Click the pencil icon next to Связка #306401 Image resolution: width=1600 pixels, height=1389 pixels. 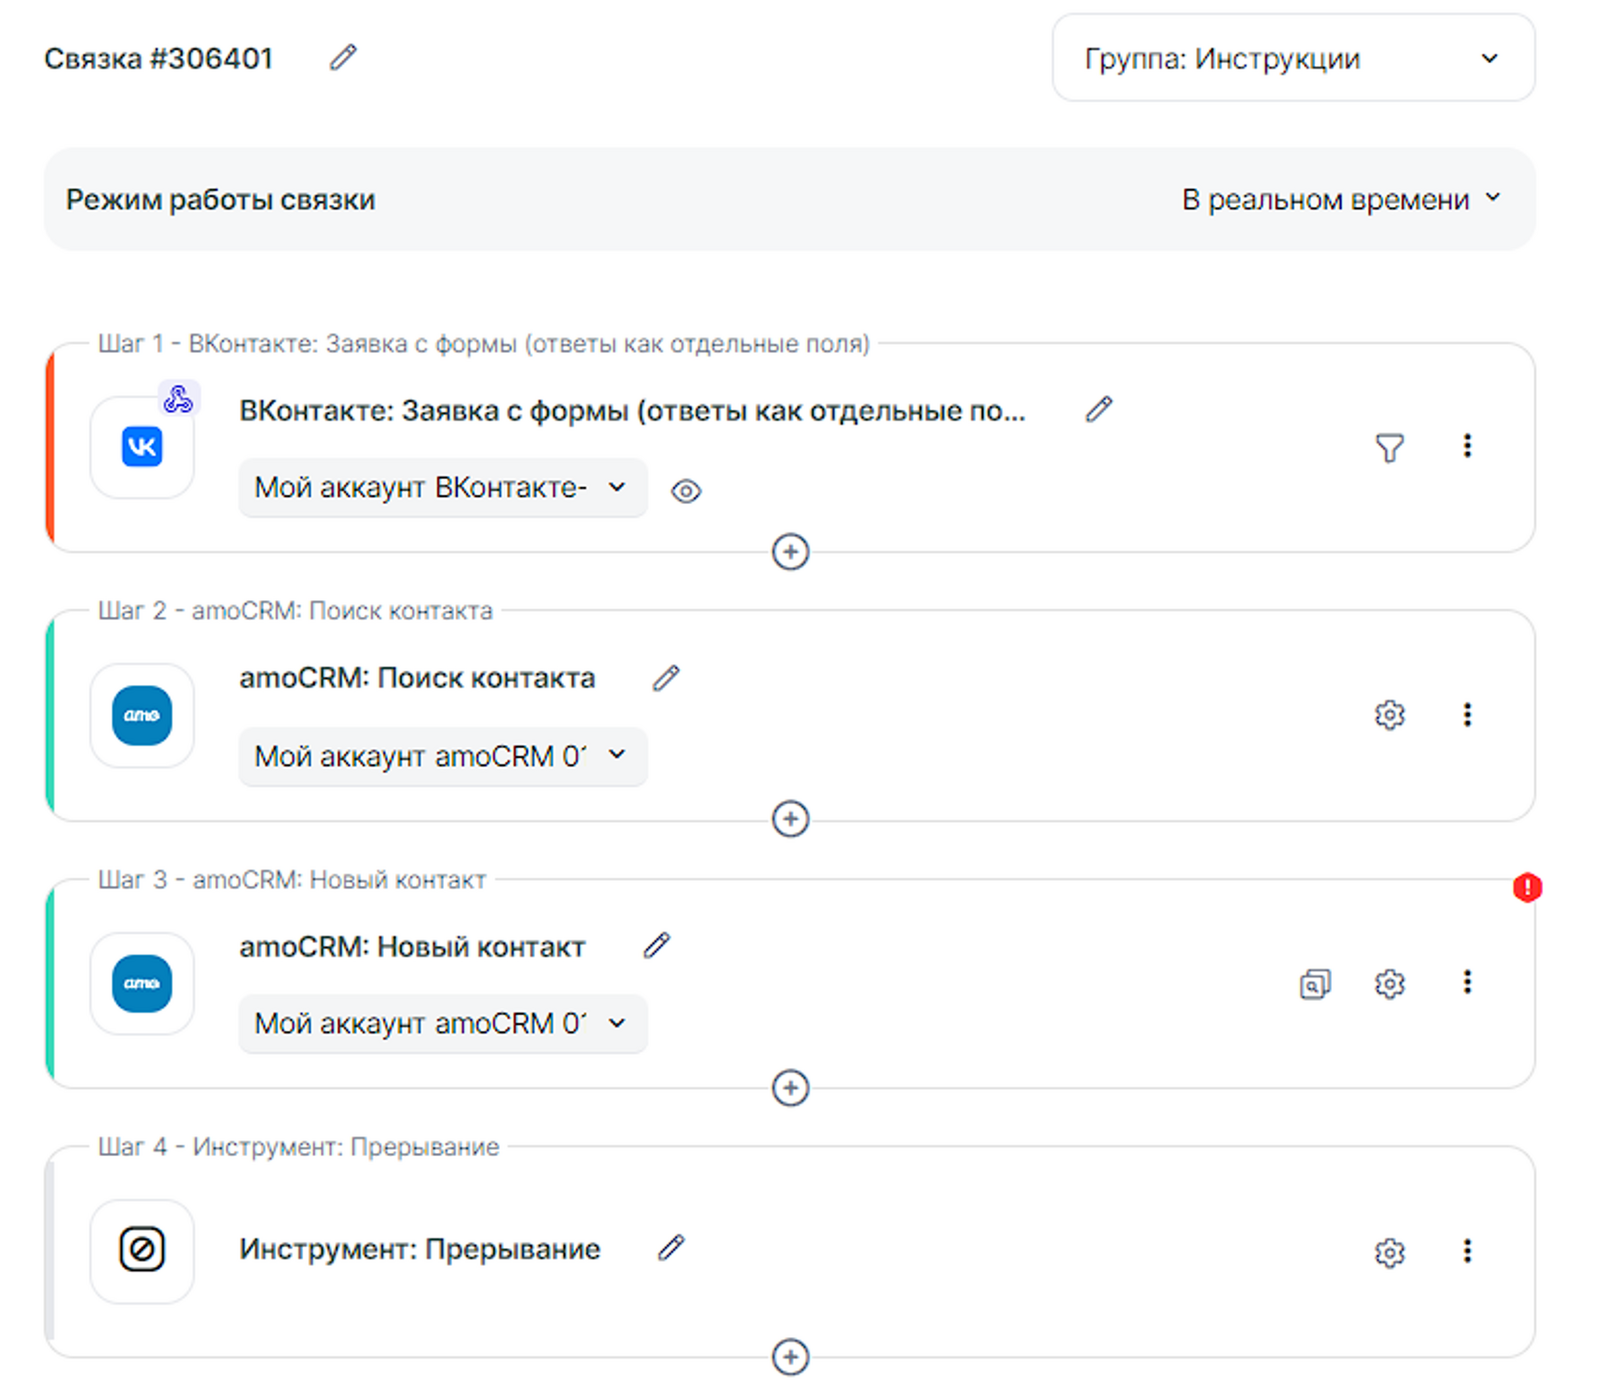click(343, 58)
